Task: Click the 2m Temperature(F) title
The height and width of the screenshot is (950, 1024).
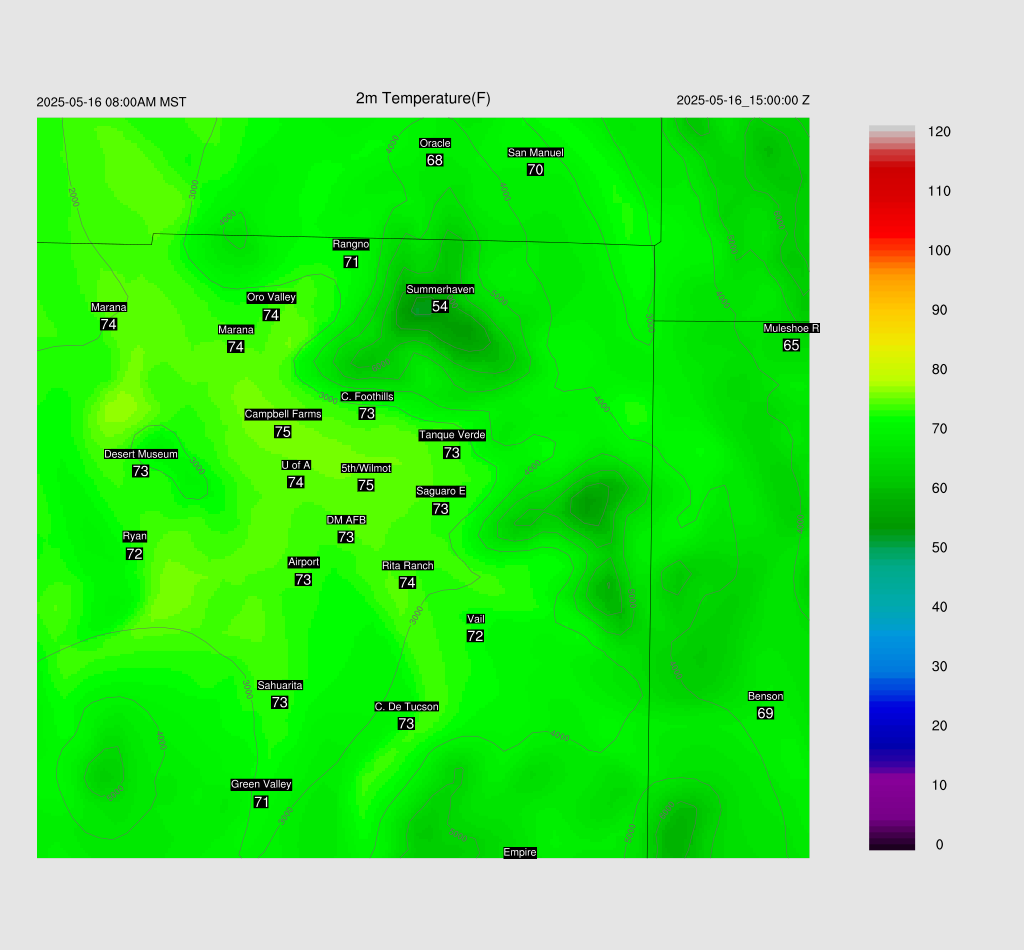Action: [x=423, y=98]
